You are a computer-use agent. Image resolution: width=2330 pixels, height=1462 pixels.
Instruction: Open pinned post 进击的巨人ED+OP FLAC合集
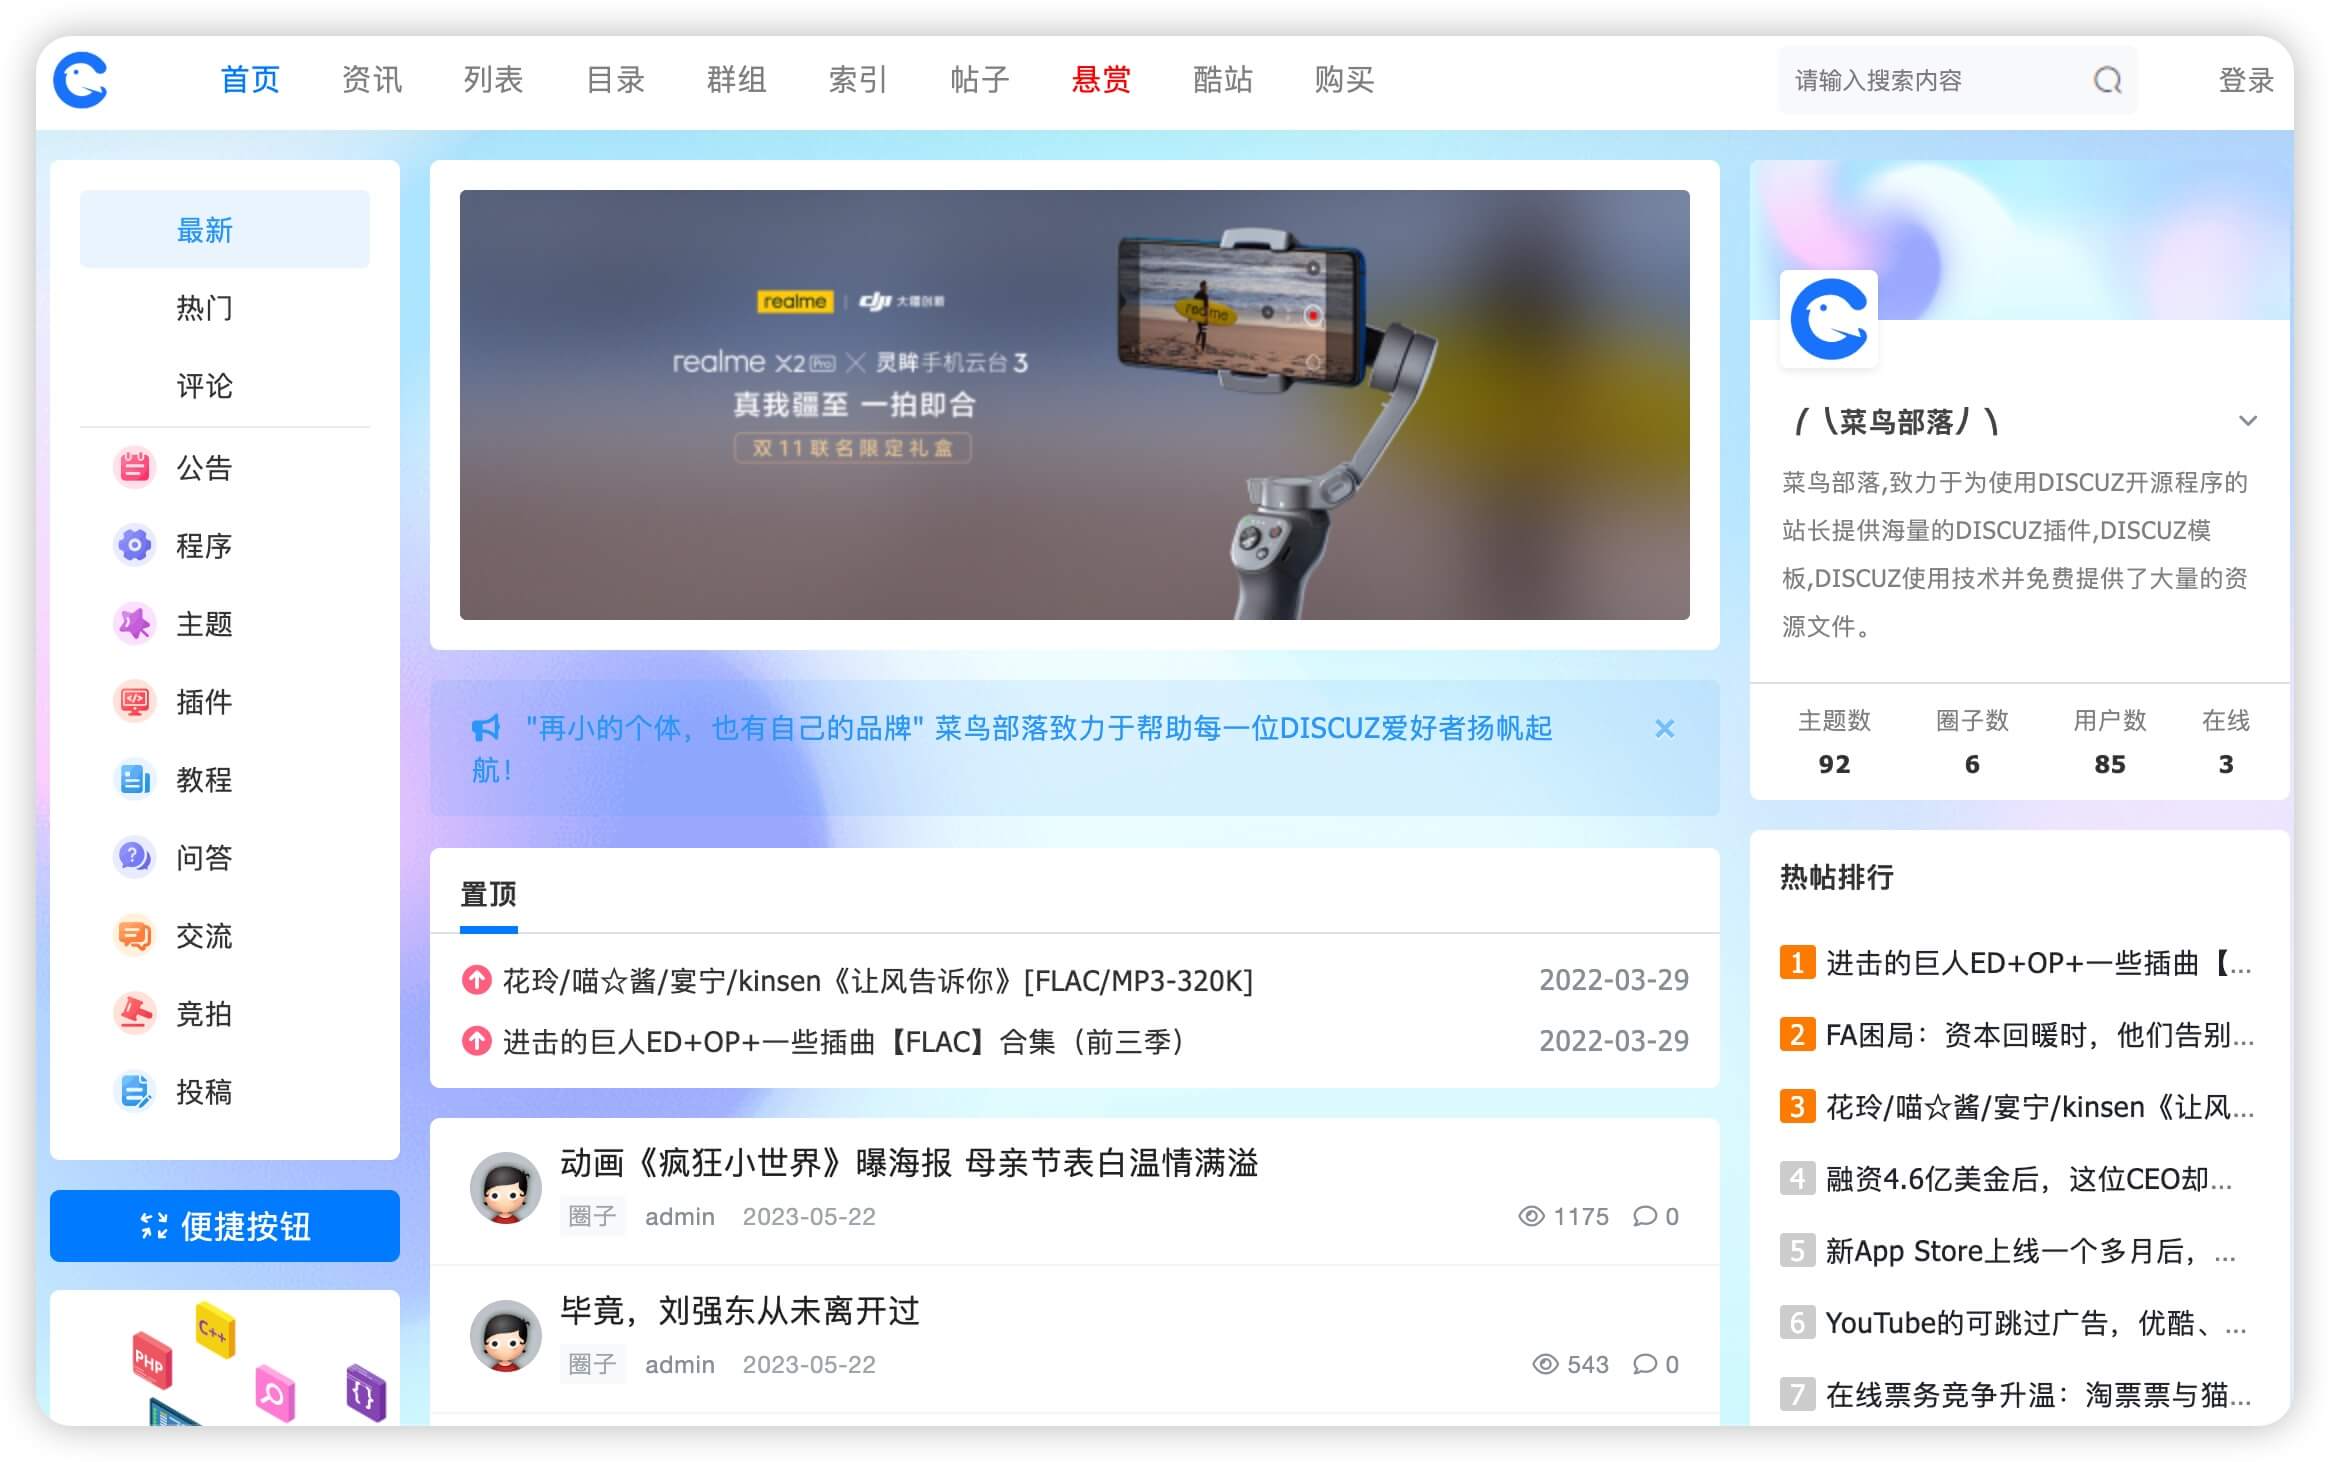pos(842,1042)
